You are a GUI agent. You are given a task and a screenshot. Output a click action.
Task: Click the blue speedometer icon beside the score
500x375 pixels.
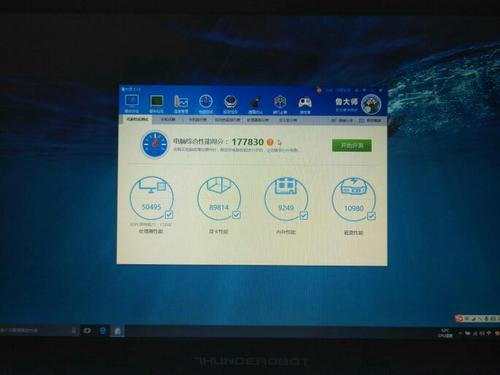(x=154, y=144)
